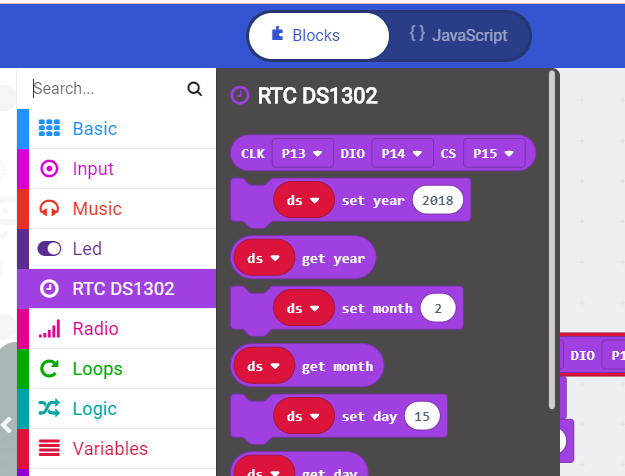Open the Logic block category
This screenshot has height=476, width=625.
click(x=117, y=408)
